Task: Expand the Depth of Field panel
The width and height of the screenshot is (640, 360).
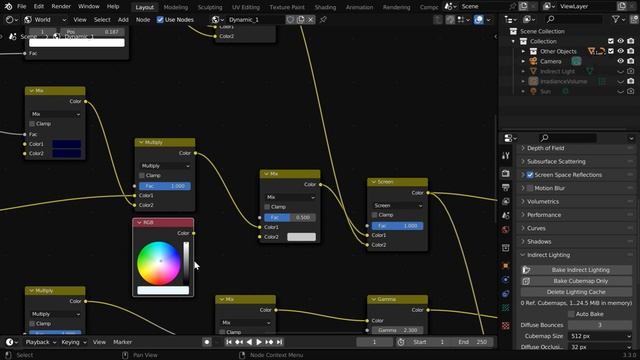Action: click(545, 148)
